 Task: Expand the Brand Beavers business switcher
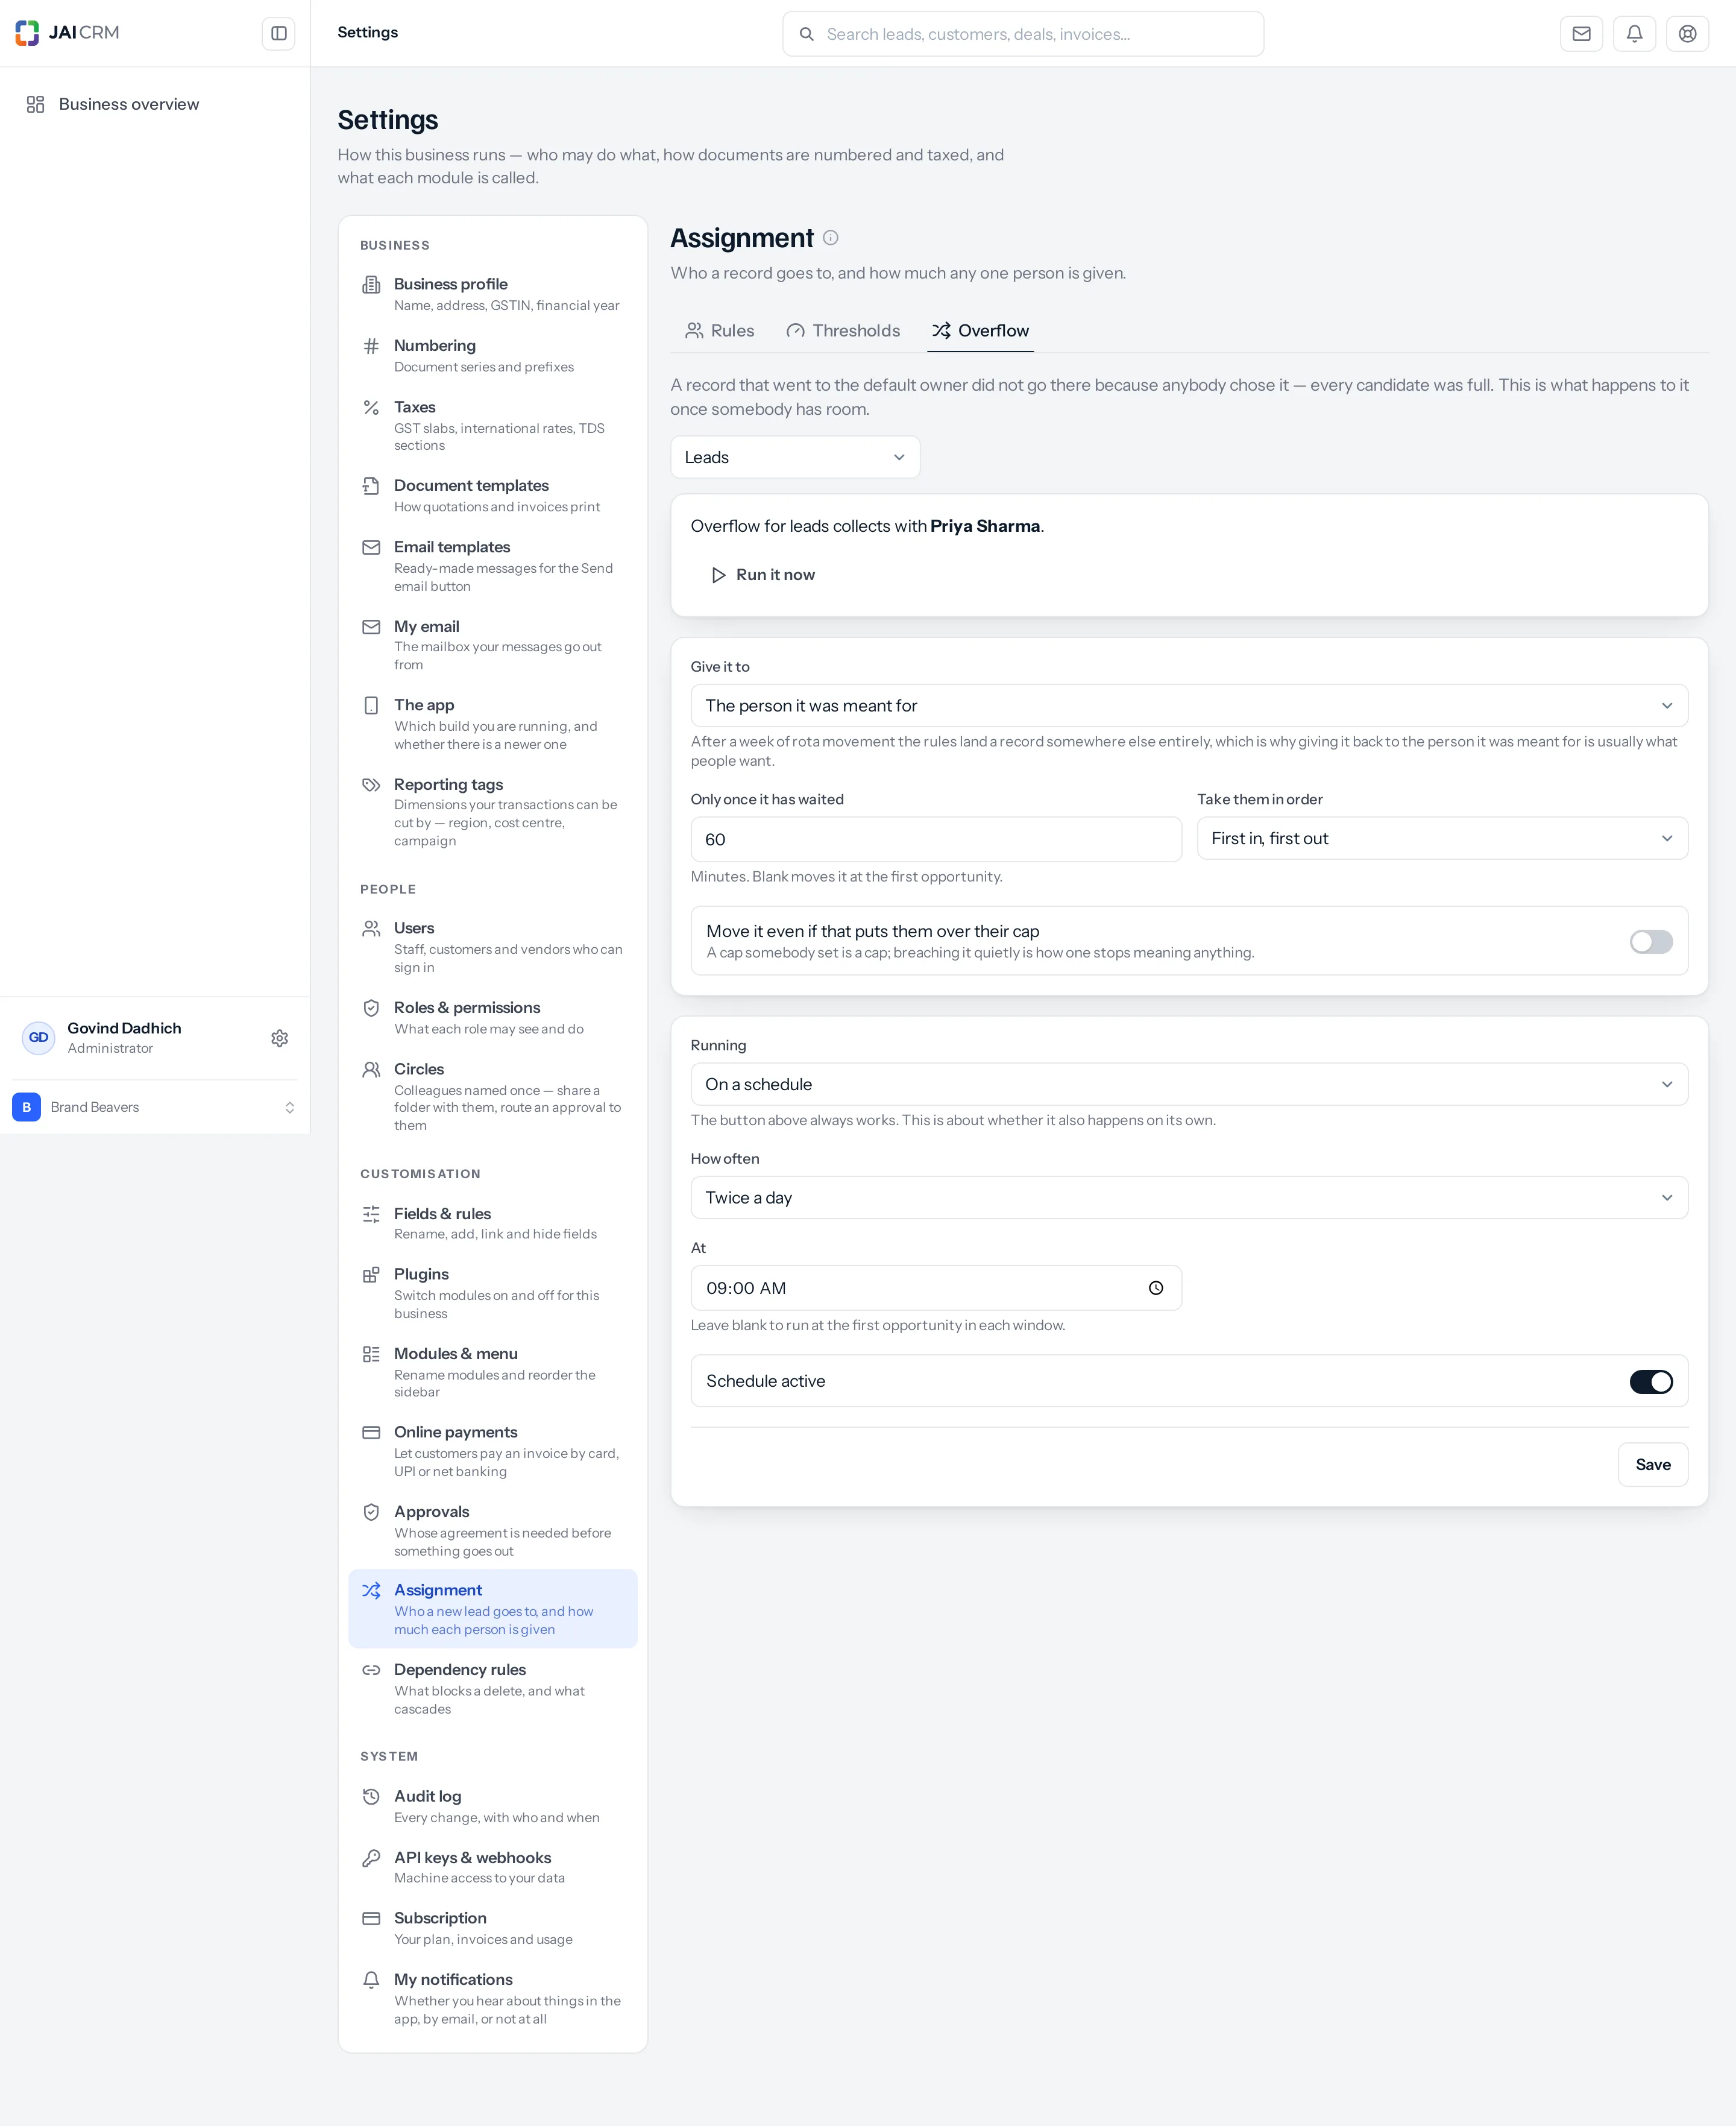tap(155, 1107)
